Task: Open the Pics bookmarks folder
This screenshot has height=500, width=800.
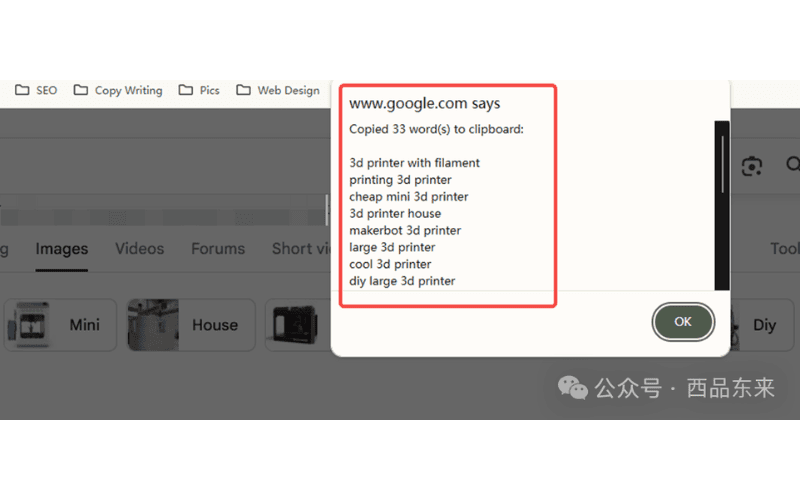Action: [x=199, y=90]
